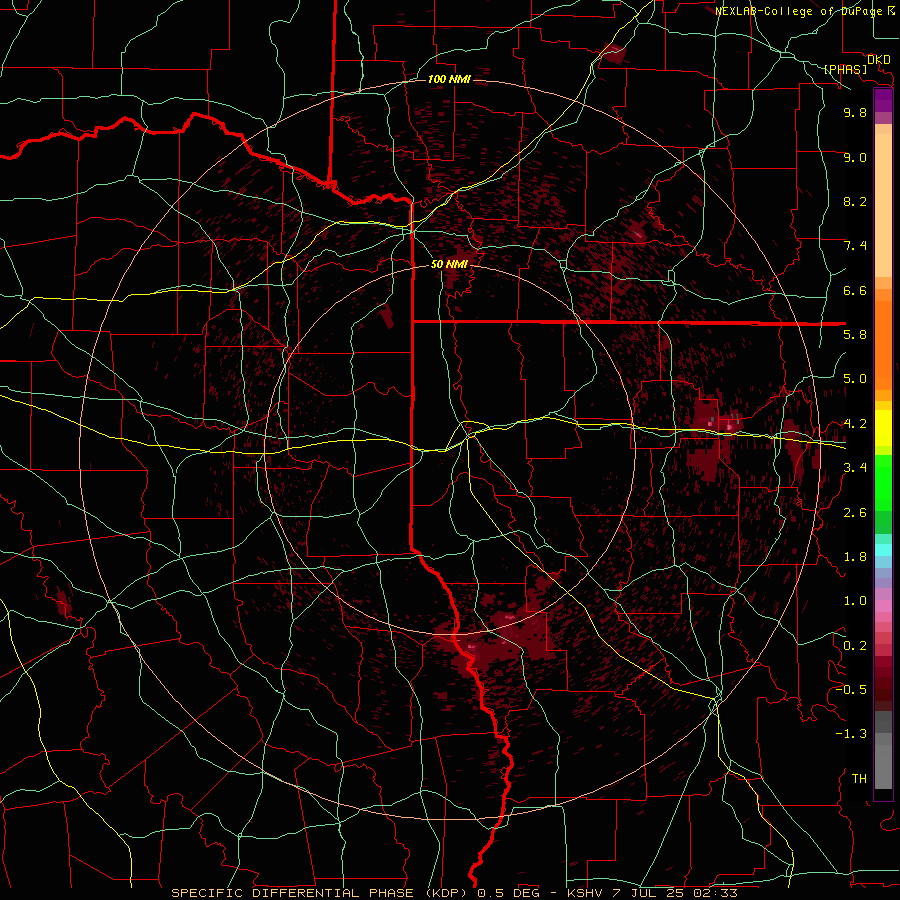
Task: Click the 1.8 color scale value
Action: 855,557
